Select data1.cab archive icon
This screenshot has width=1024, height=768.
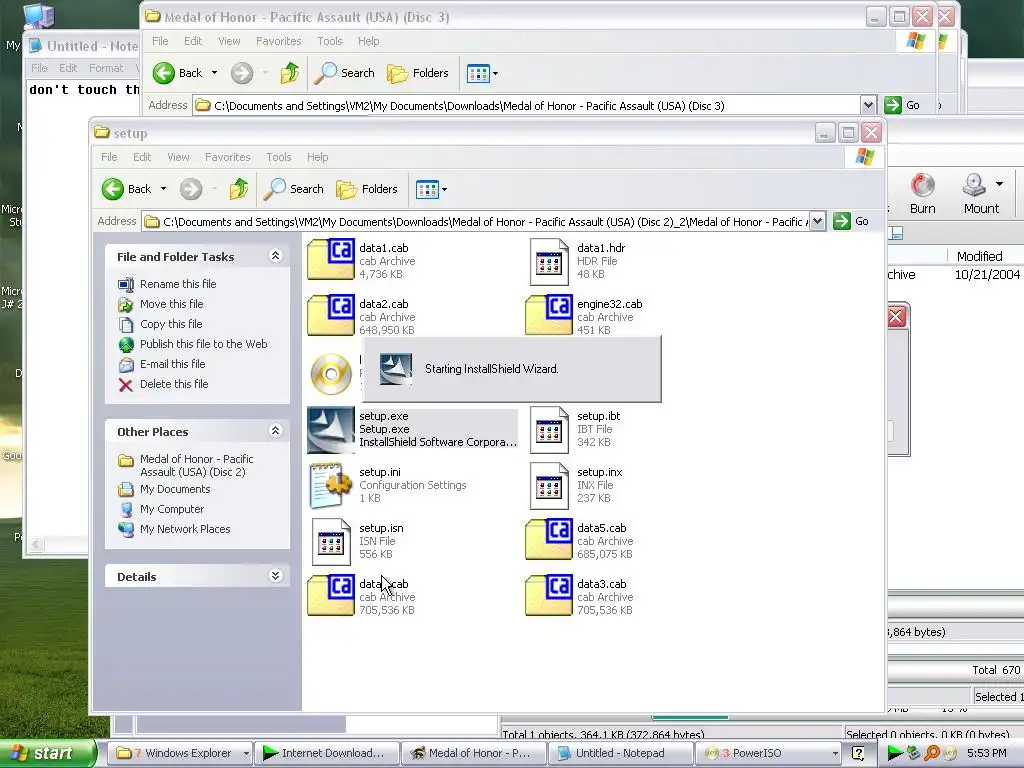tap(331, 259)
